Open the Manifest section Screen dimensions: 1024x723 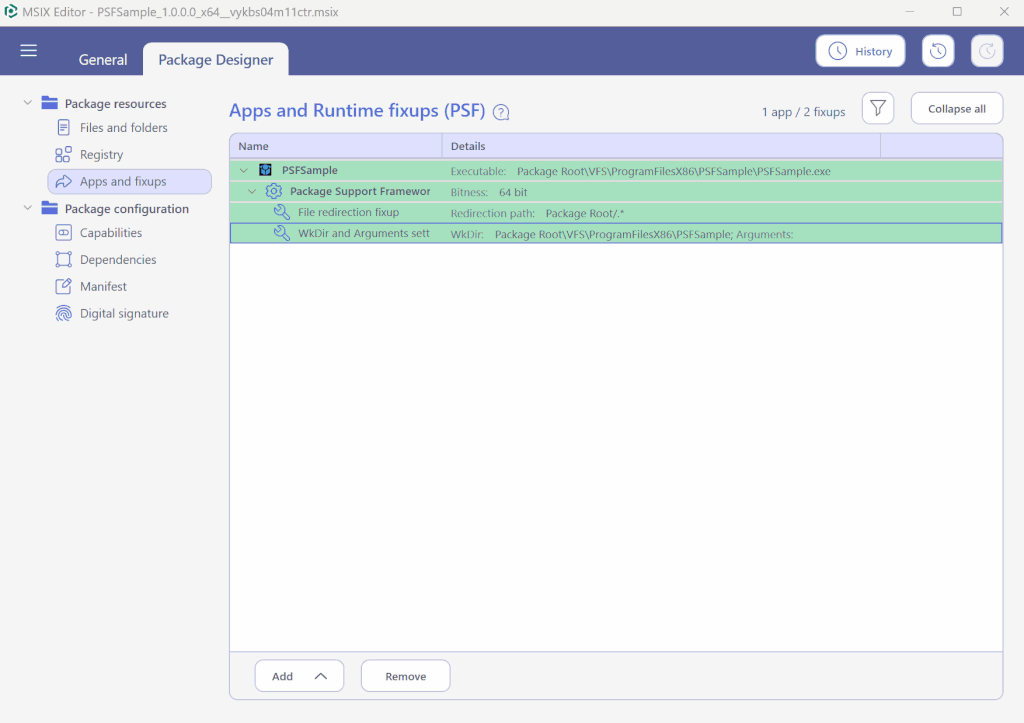tap(103, 286)
